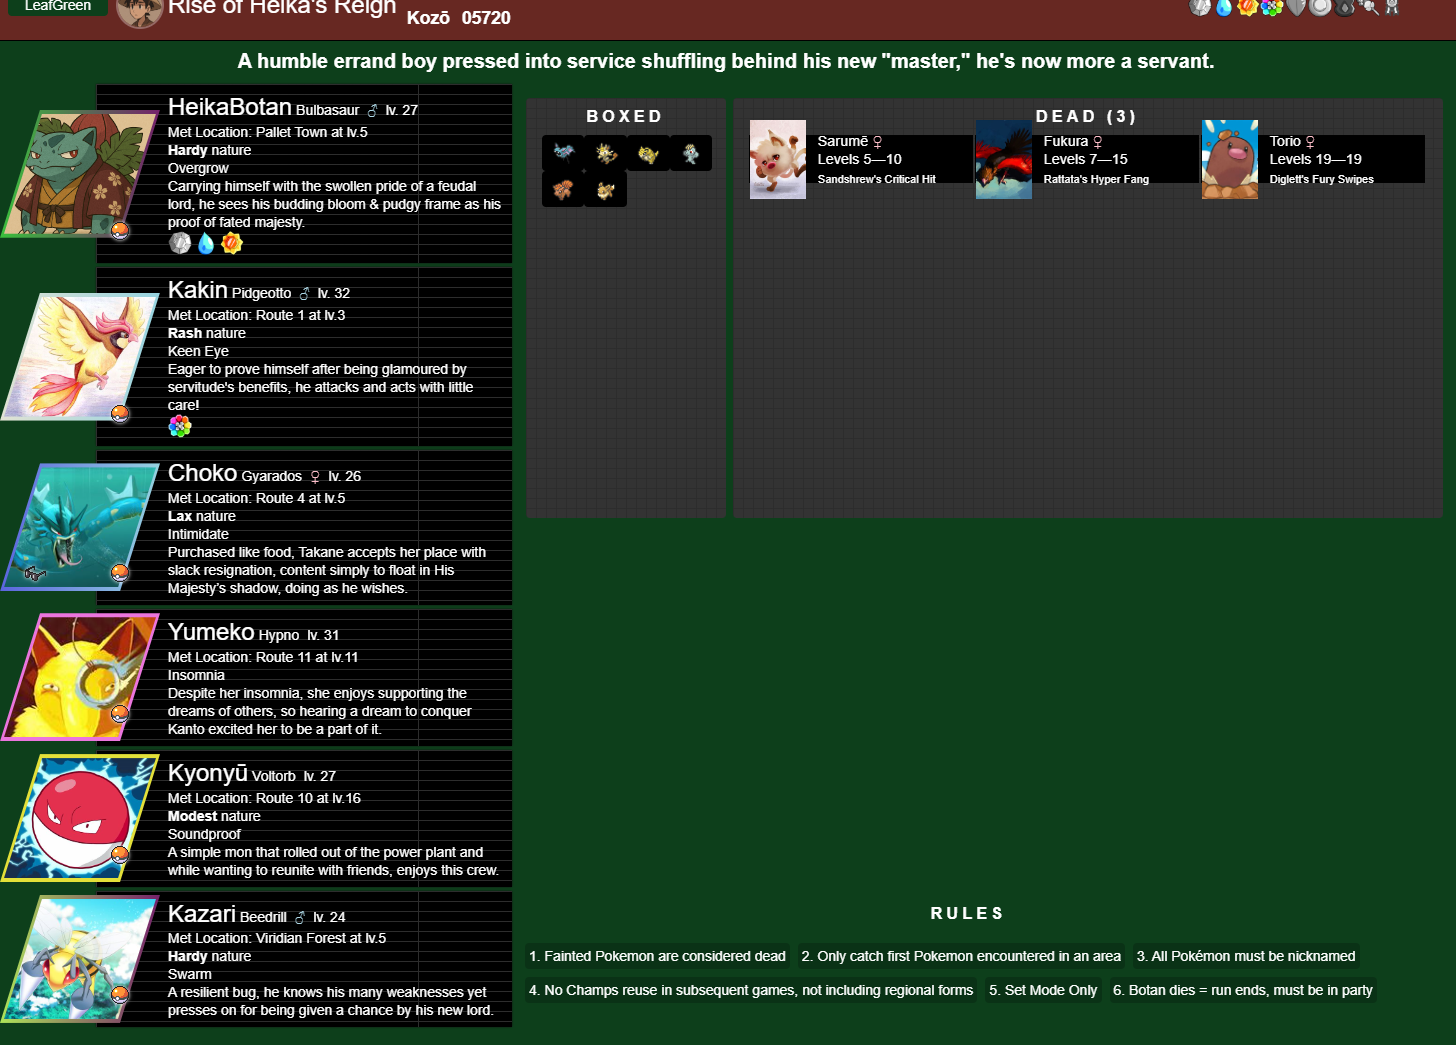The image size is (1456, 1046).
Task: Click 'Sandshrew's Critical Hit' cause of death
Action: [877, 179]
